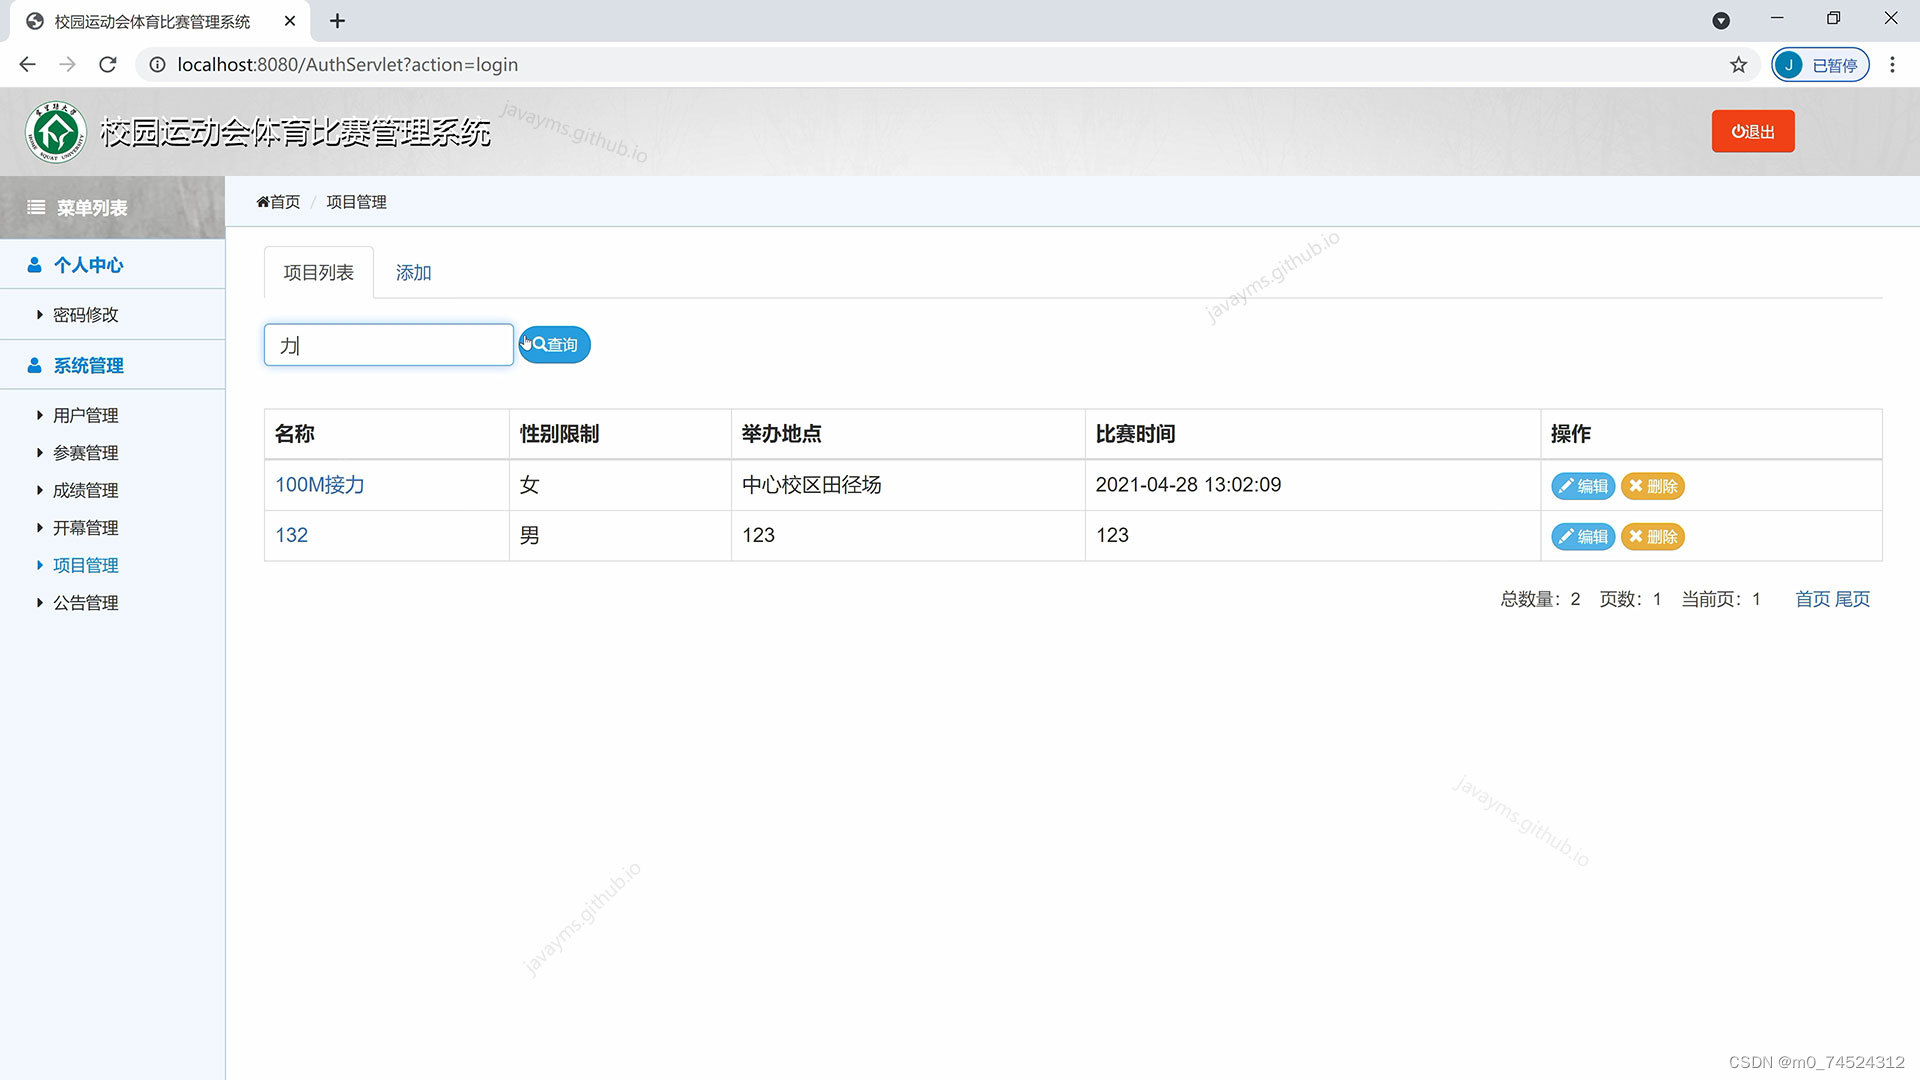Edit the 100M接力 row
Image resolution: width=1920 pixels, height=1080 pixels.
pyautogui.click(x=1582, y=486)
